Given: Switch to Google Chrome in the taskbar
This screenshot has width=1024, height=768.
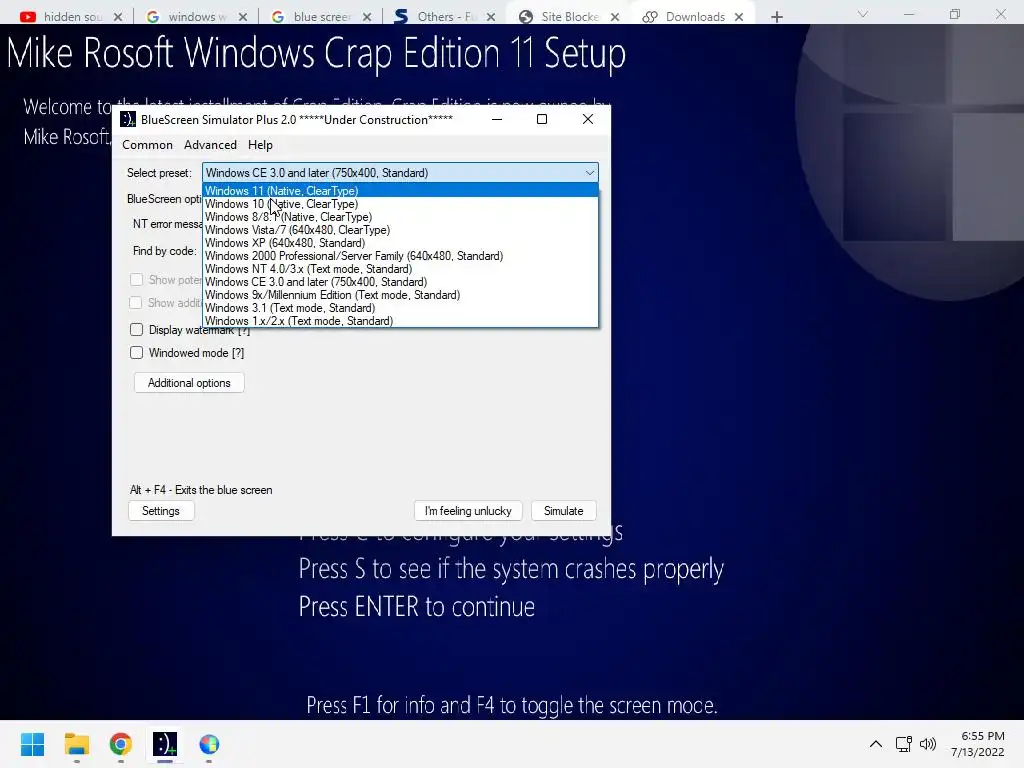Looking at the screenshot, I should point(121,744).
